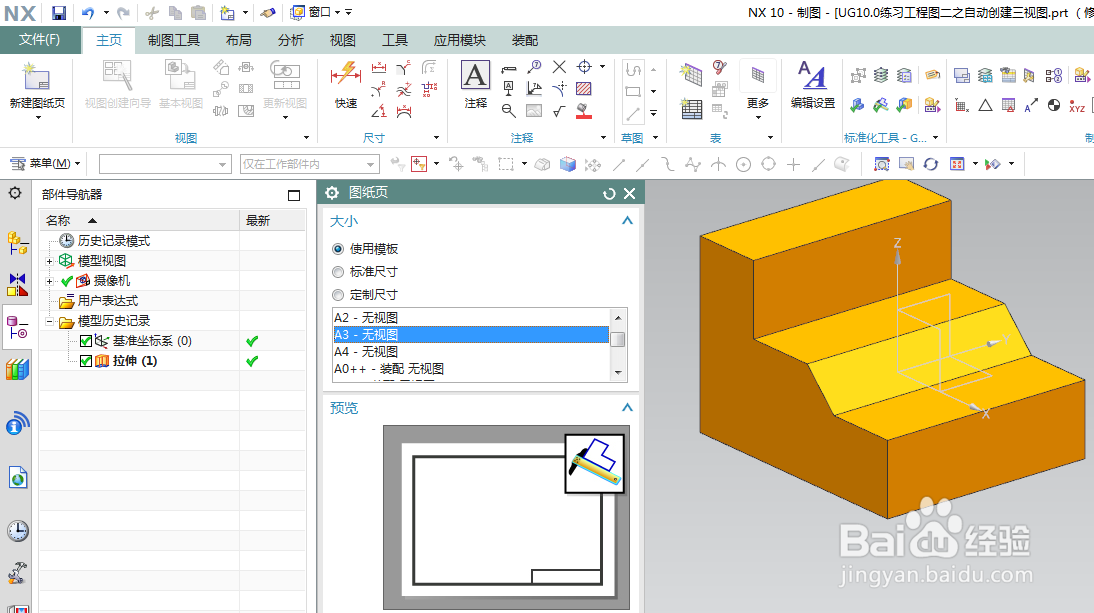The image size is (1094, 613).
Task: Click the template list scrollbar thumb
Action: coord(617,339)
